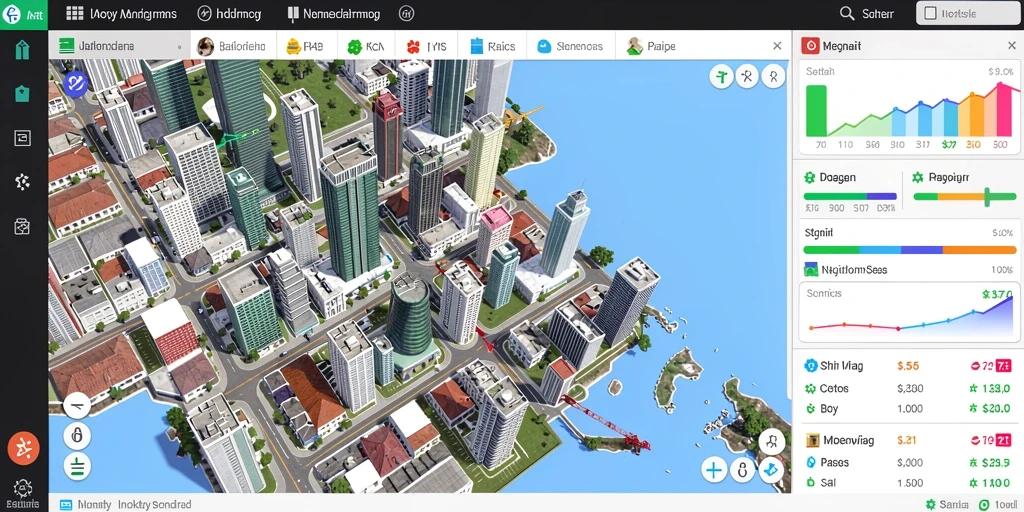Toggle the green layers button on map left
The width and height of the screenshot is (1024, 512).
77,466
